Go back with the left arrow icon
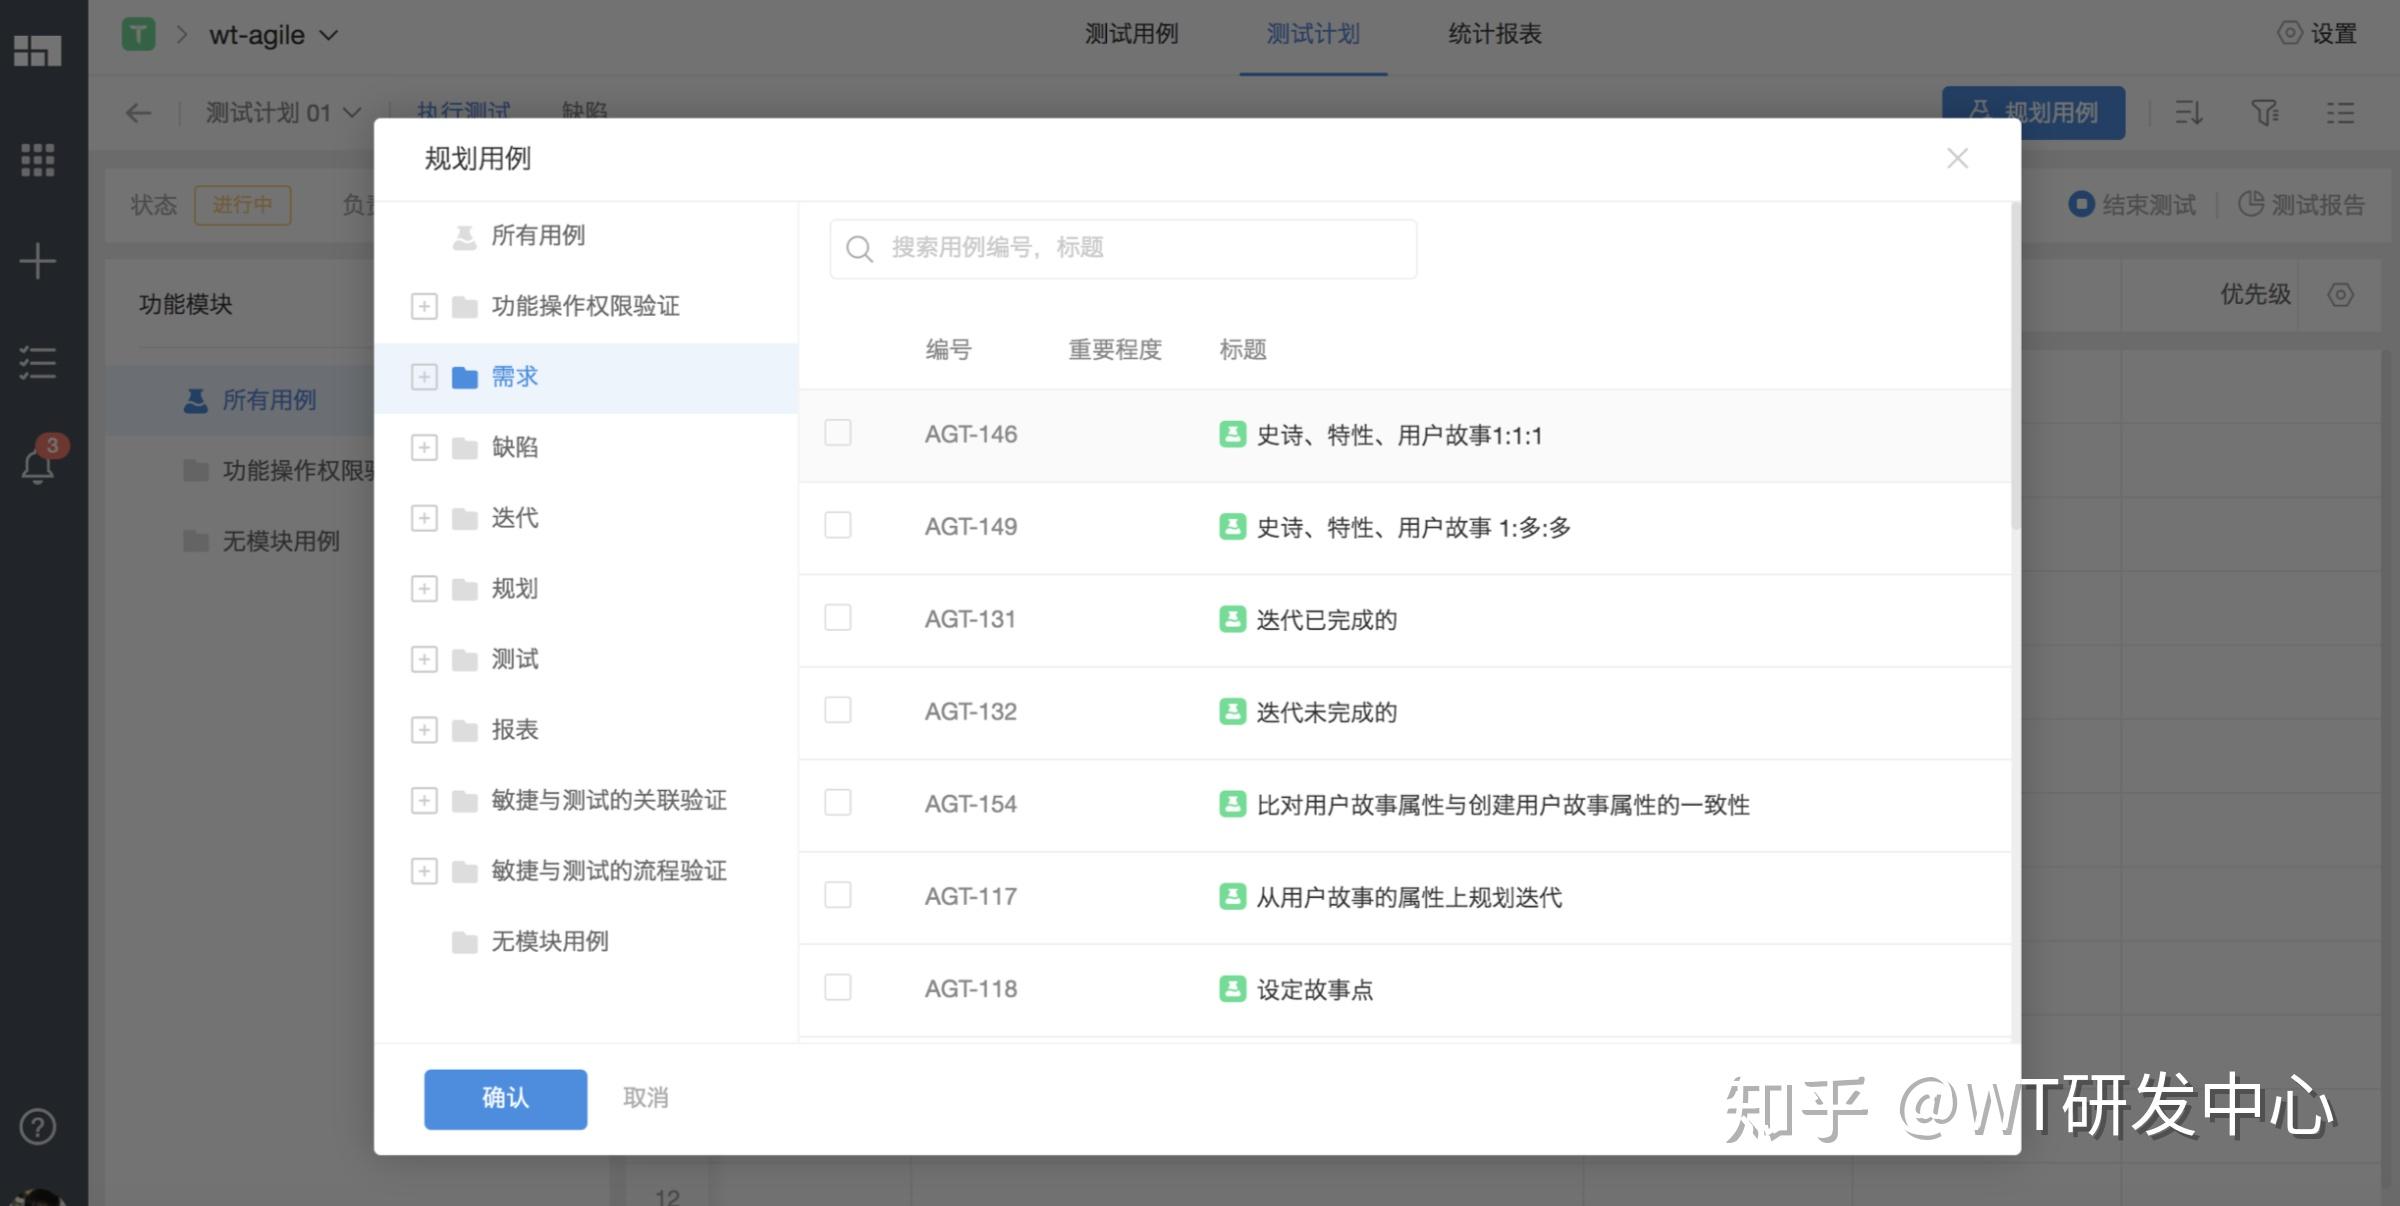Image resolution: width=2400 pixels, height=1206 pixels. point(138,112)
